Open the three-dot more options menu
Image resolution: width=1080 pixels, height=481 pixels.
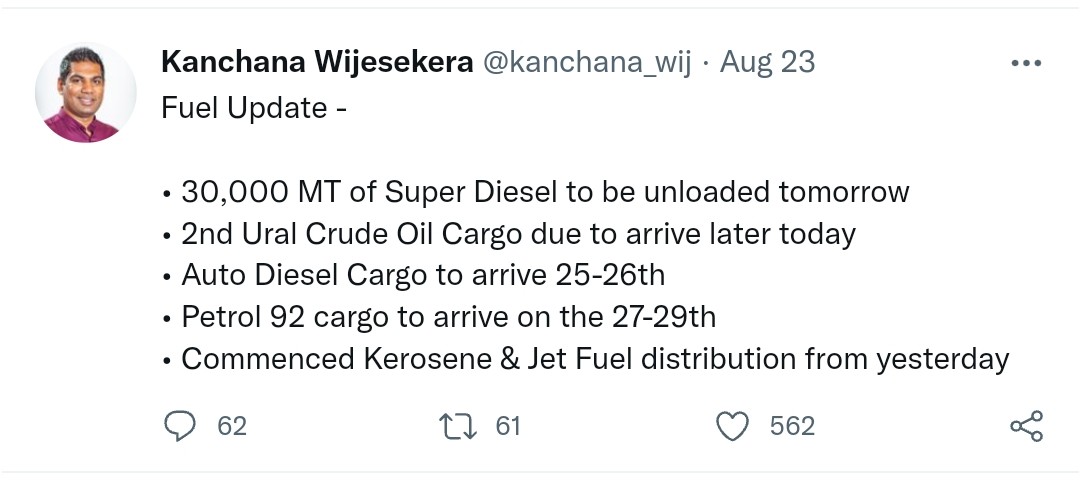coord(1026,63)
